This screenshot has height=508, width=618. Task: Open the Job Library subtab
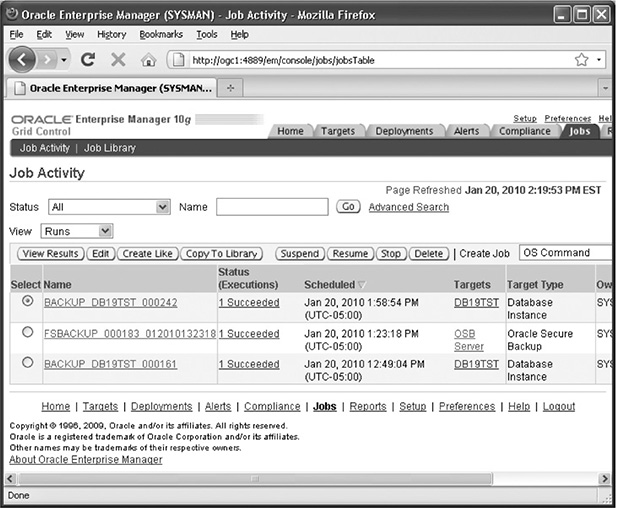coord(110,148)
